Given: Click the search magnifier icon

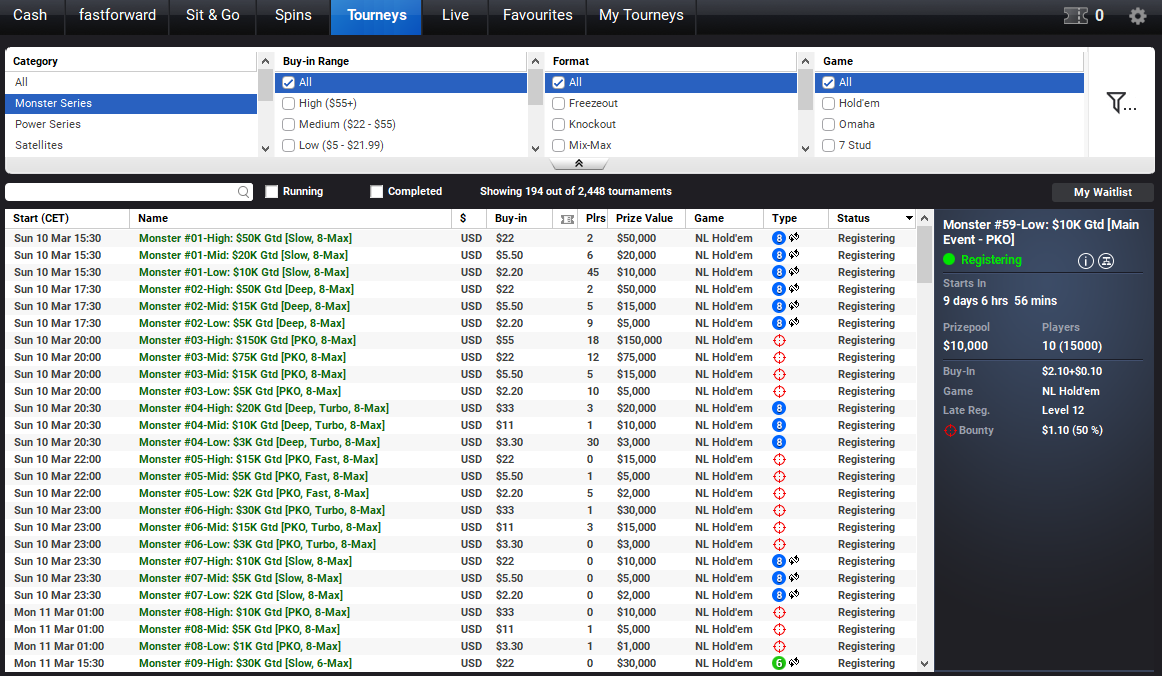Looking at the screenshot, I should 244,192.
